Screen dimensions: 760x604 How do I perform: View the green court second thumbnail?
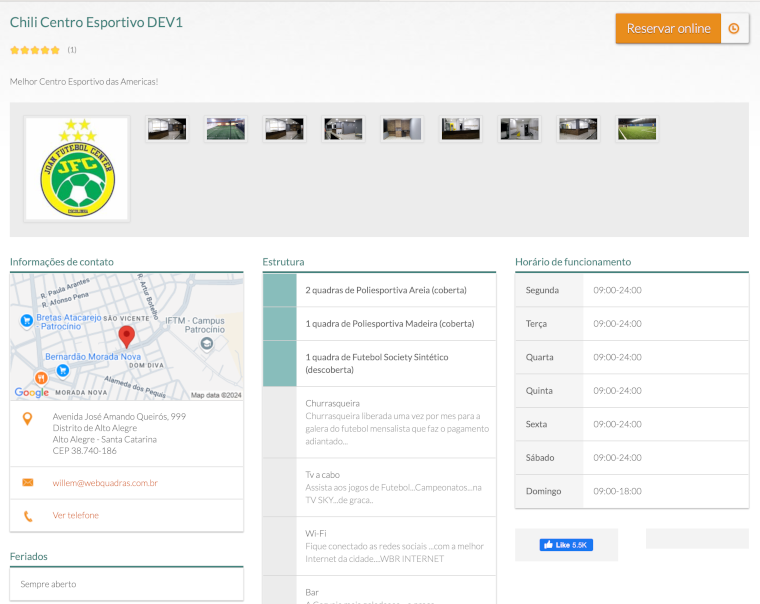[226, 129]
